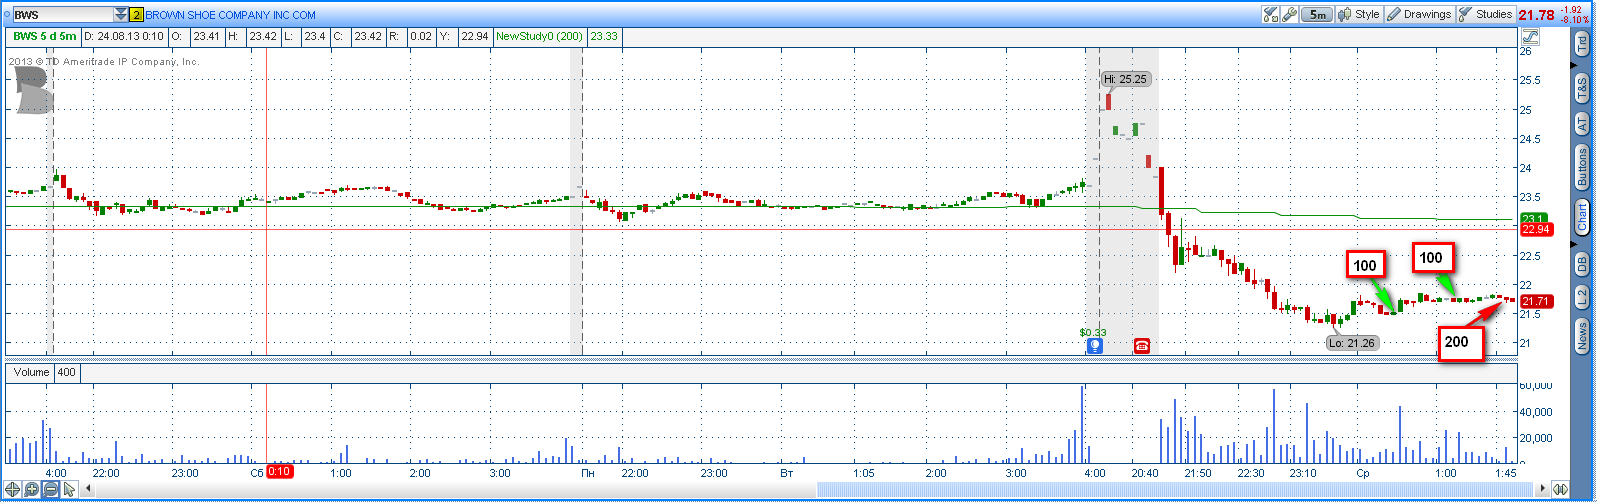Click the red 22.94 price axis label
This screenshot has height=502, width=1597.
click(x=1536, y=229)
